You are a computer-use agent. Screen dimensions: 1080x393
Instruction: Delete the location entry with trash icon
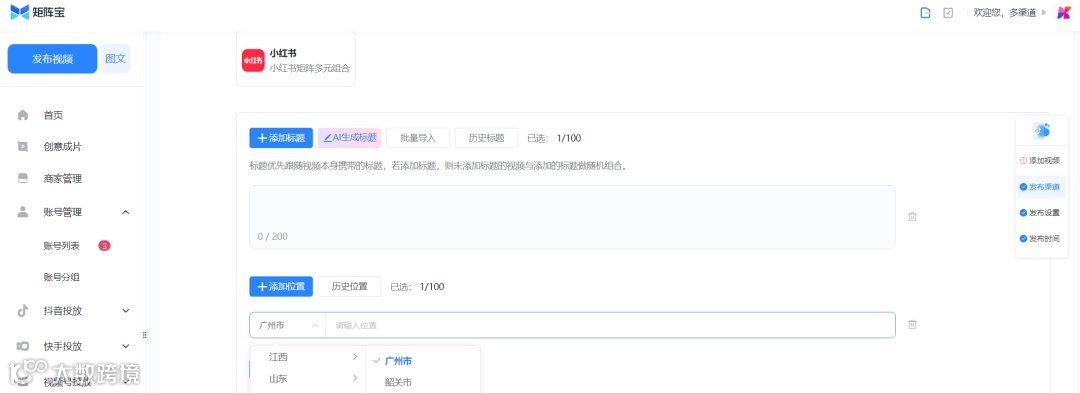[912, 325]
